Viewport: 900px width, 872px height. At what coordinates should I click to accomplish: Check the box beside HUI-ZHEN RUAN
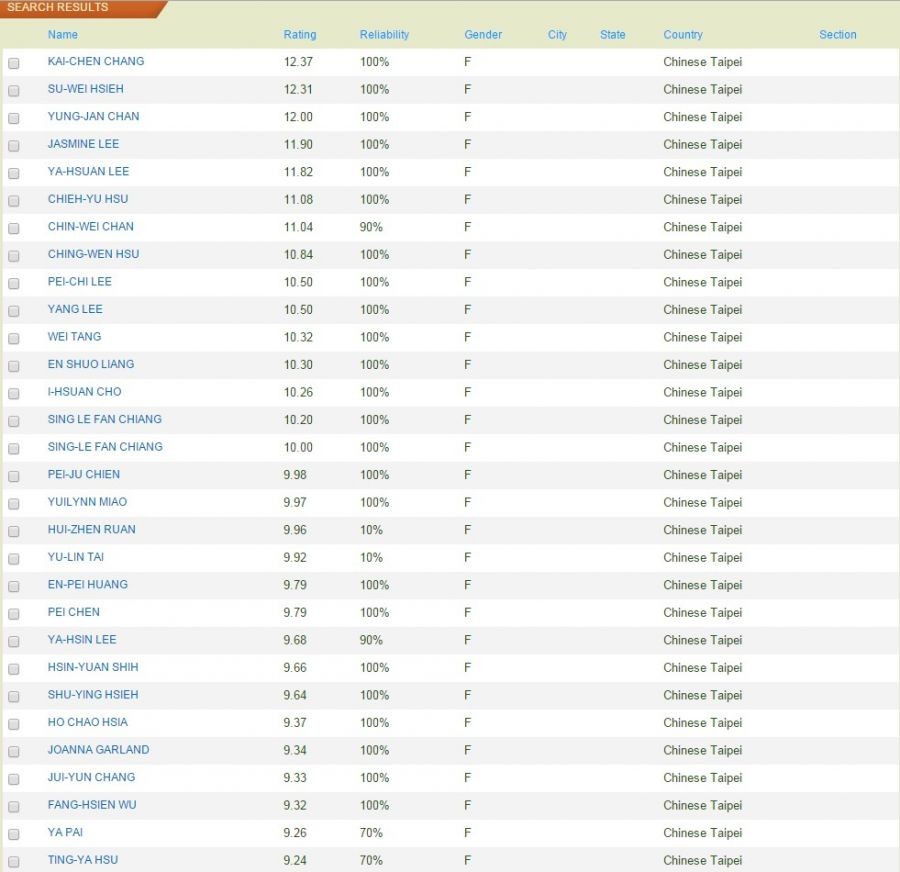pos(14,532)
